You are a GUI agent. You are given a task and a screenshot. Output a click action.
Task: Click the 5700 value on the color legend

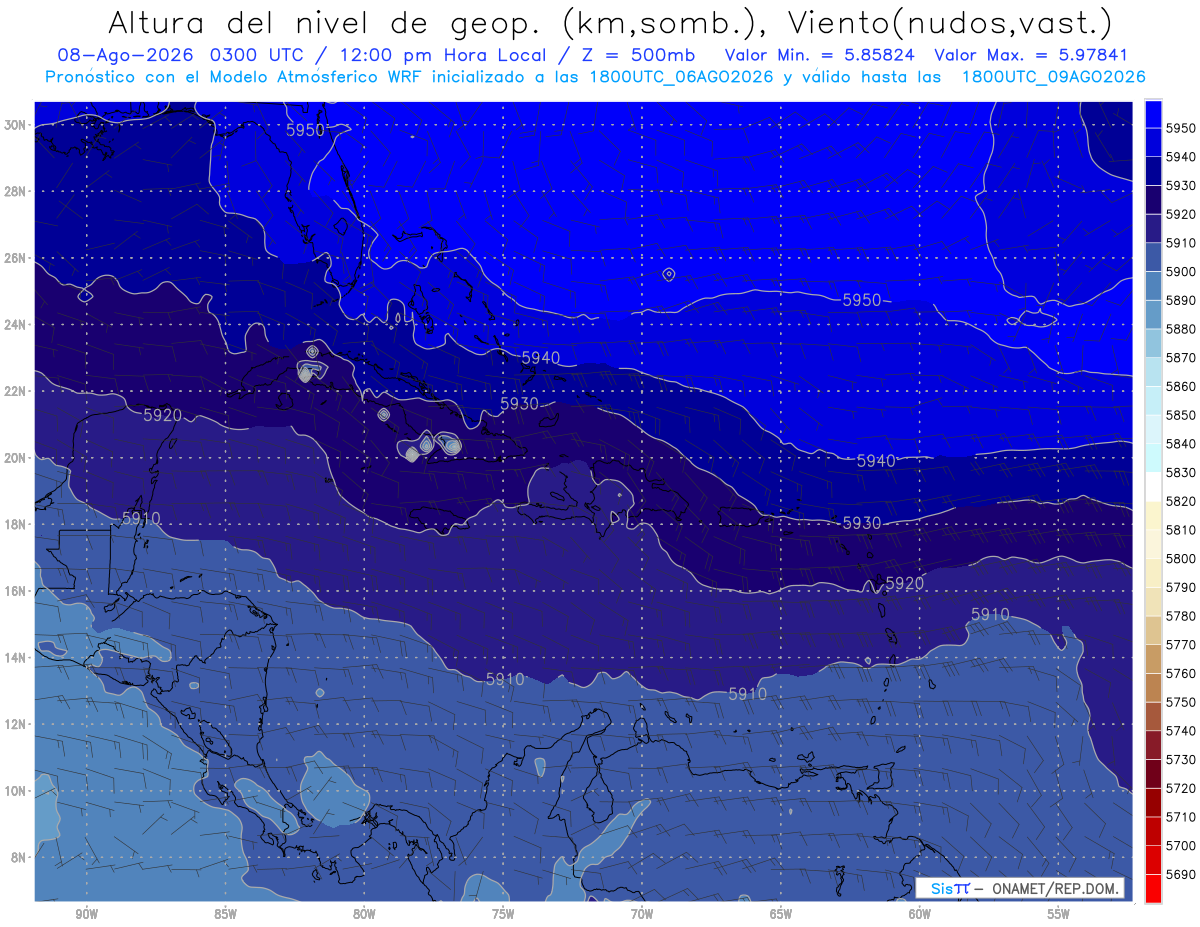click(1181, 846)
